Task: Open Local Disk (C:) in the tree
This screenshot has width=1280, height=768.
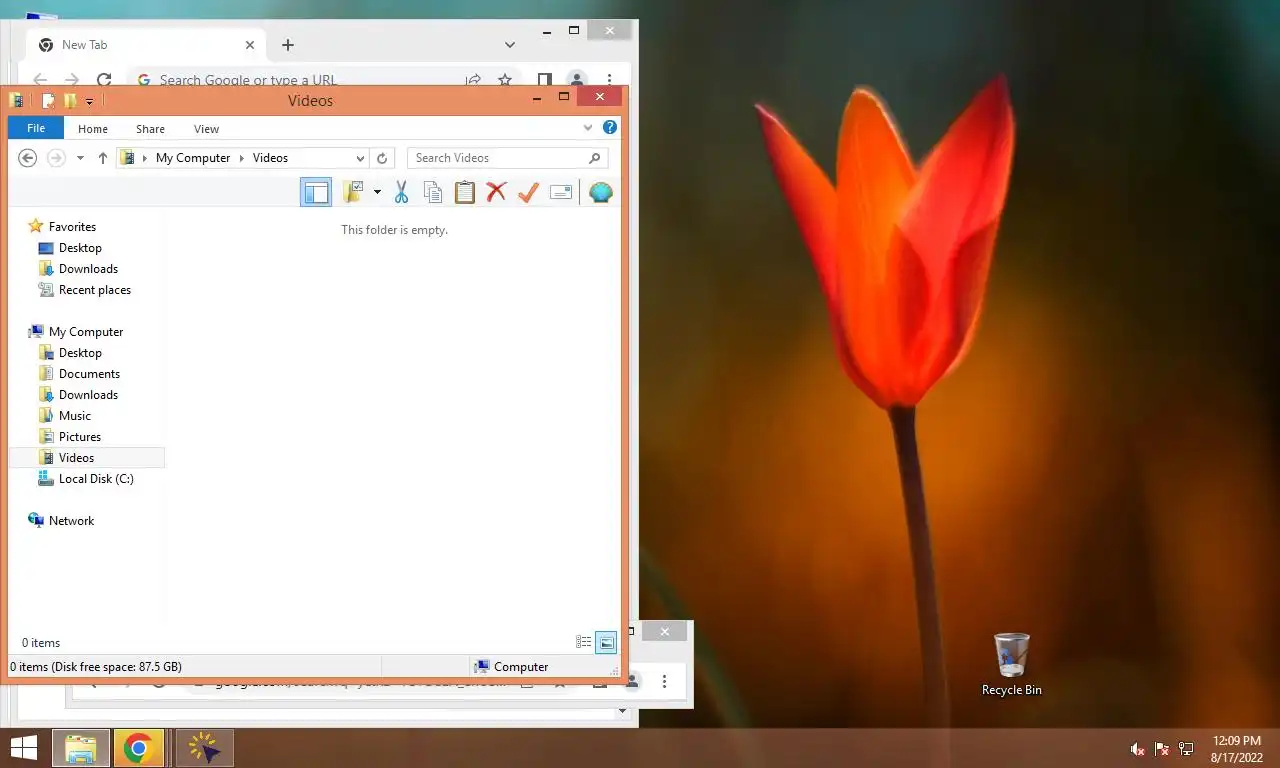Action: point(96,479)
